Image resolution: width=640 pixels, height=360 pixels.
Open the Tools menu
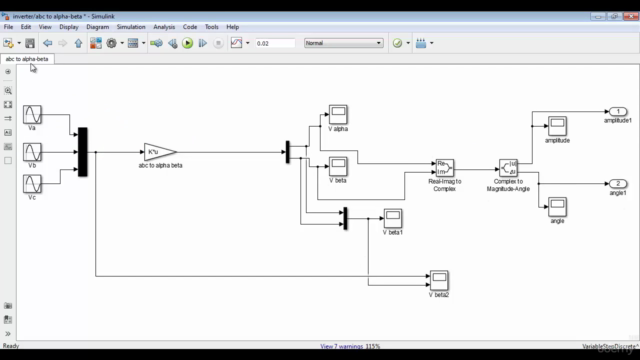(211, 27)
